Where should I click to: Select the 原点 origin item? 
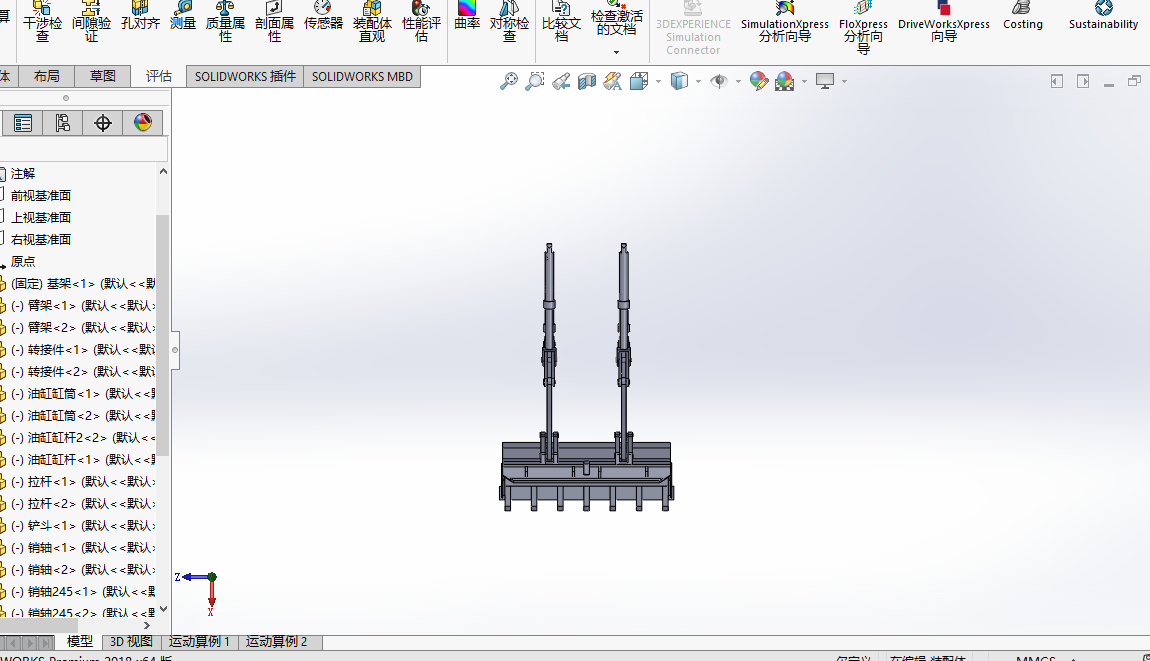tap(23, 262)
